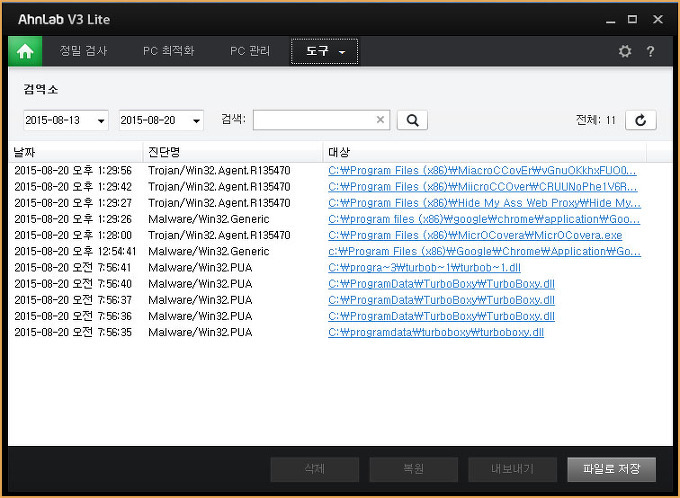Select the row dated 오후 1:29:26
The image size is (680, 498).
click(340, 219)
